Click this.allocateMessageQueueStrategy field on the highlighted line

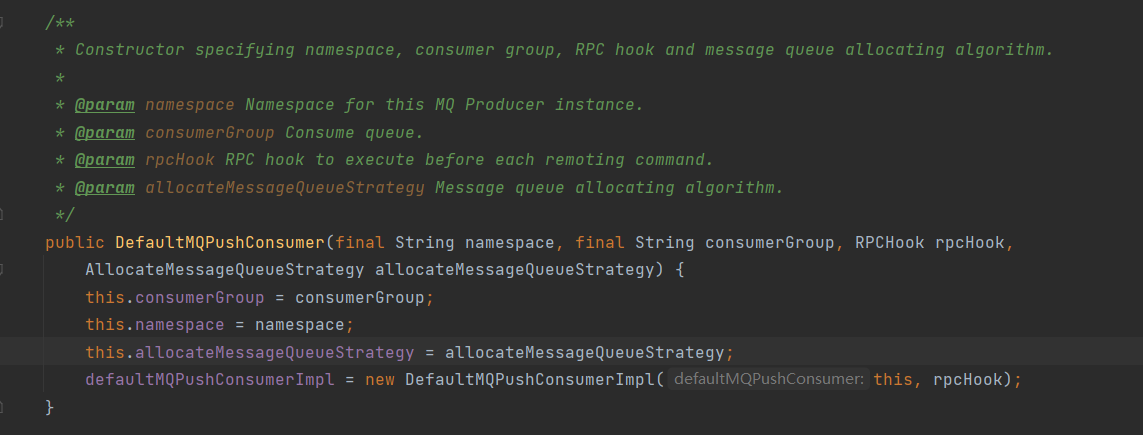point(274,352)
